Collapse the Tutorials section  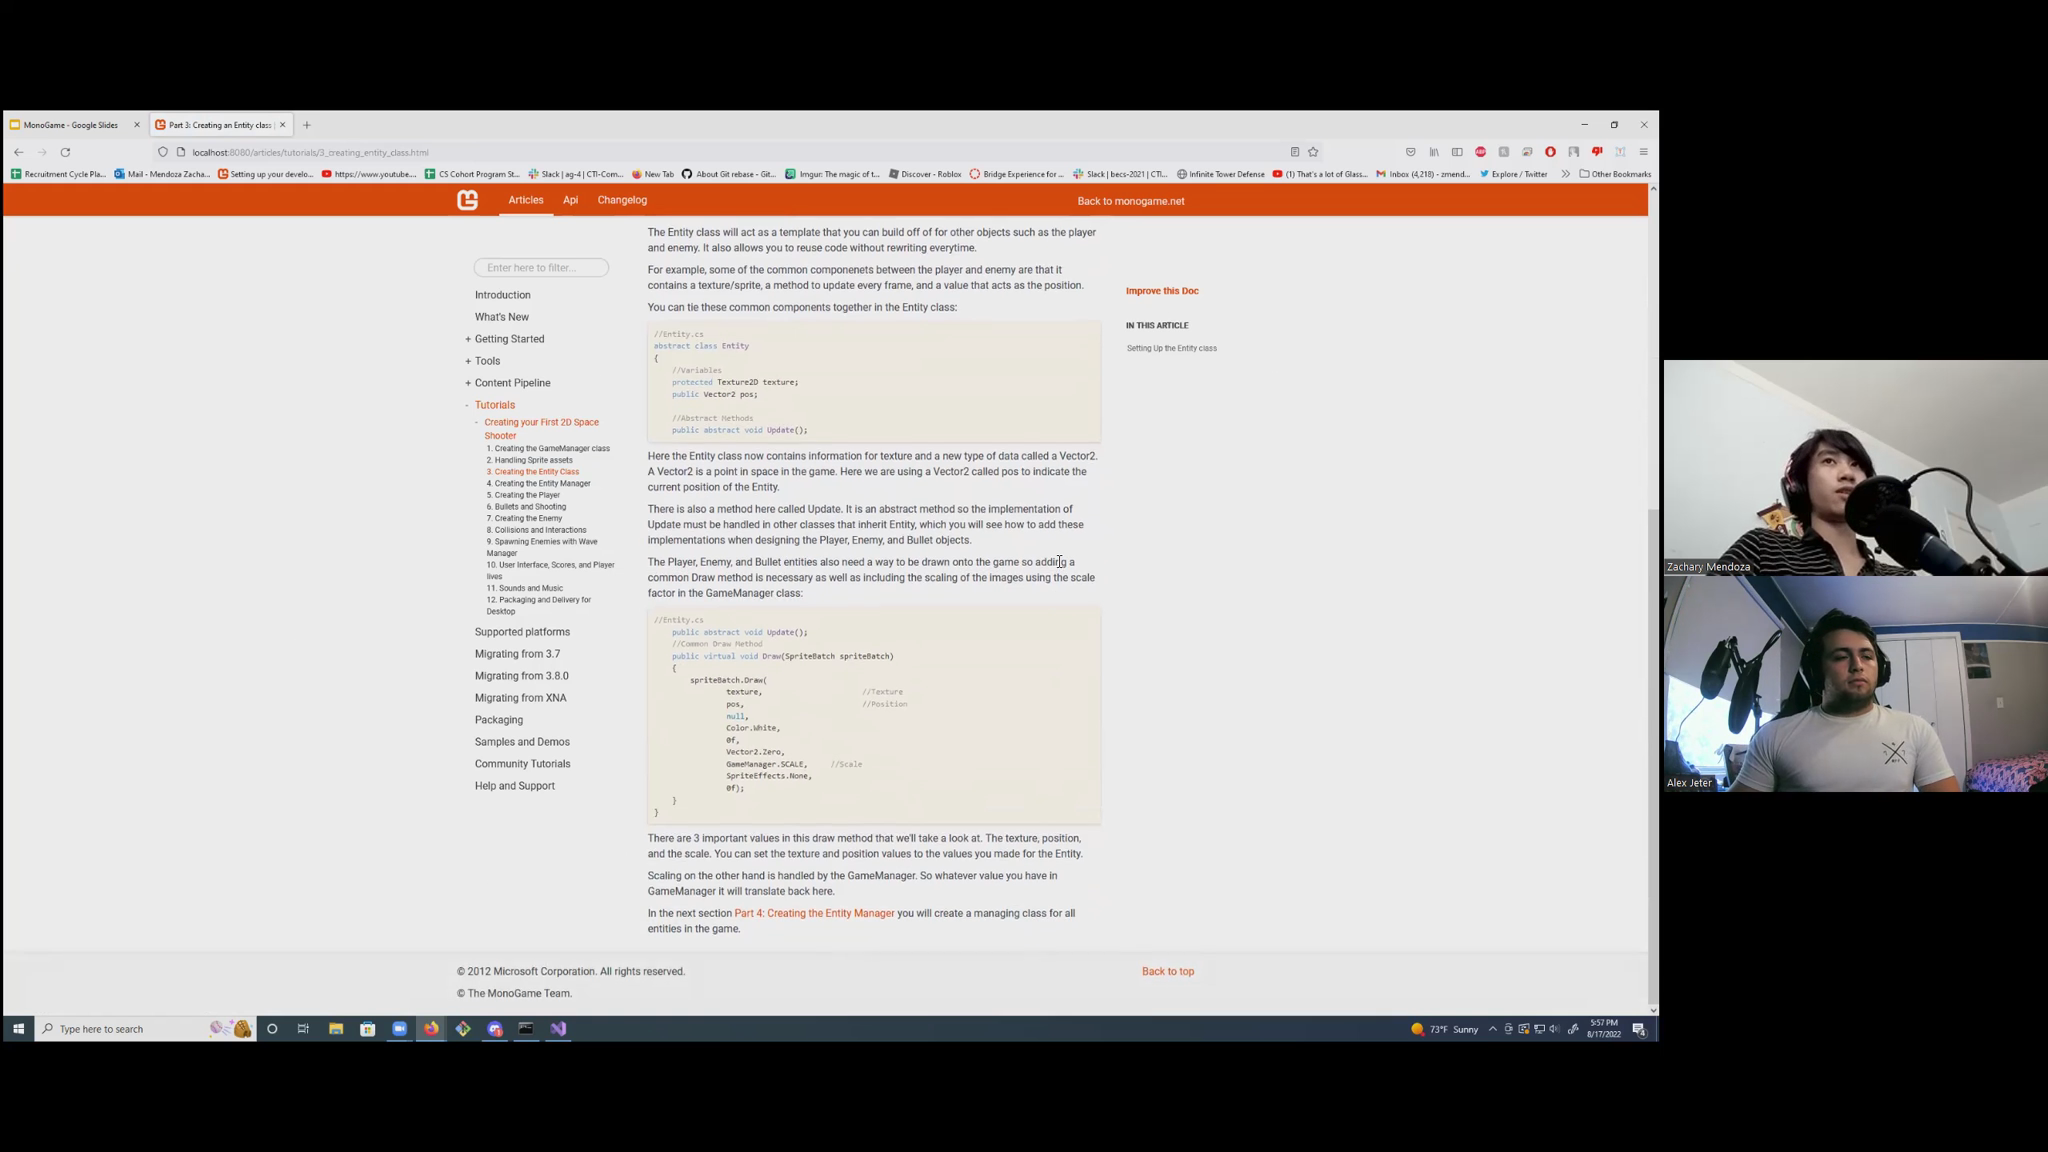467,405
